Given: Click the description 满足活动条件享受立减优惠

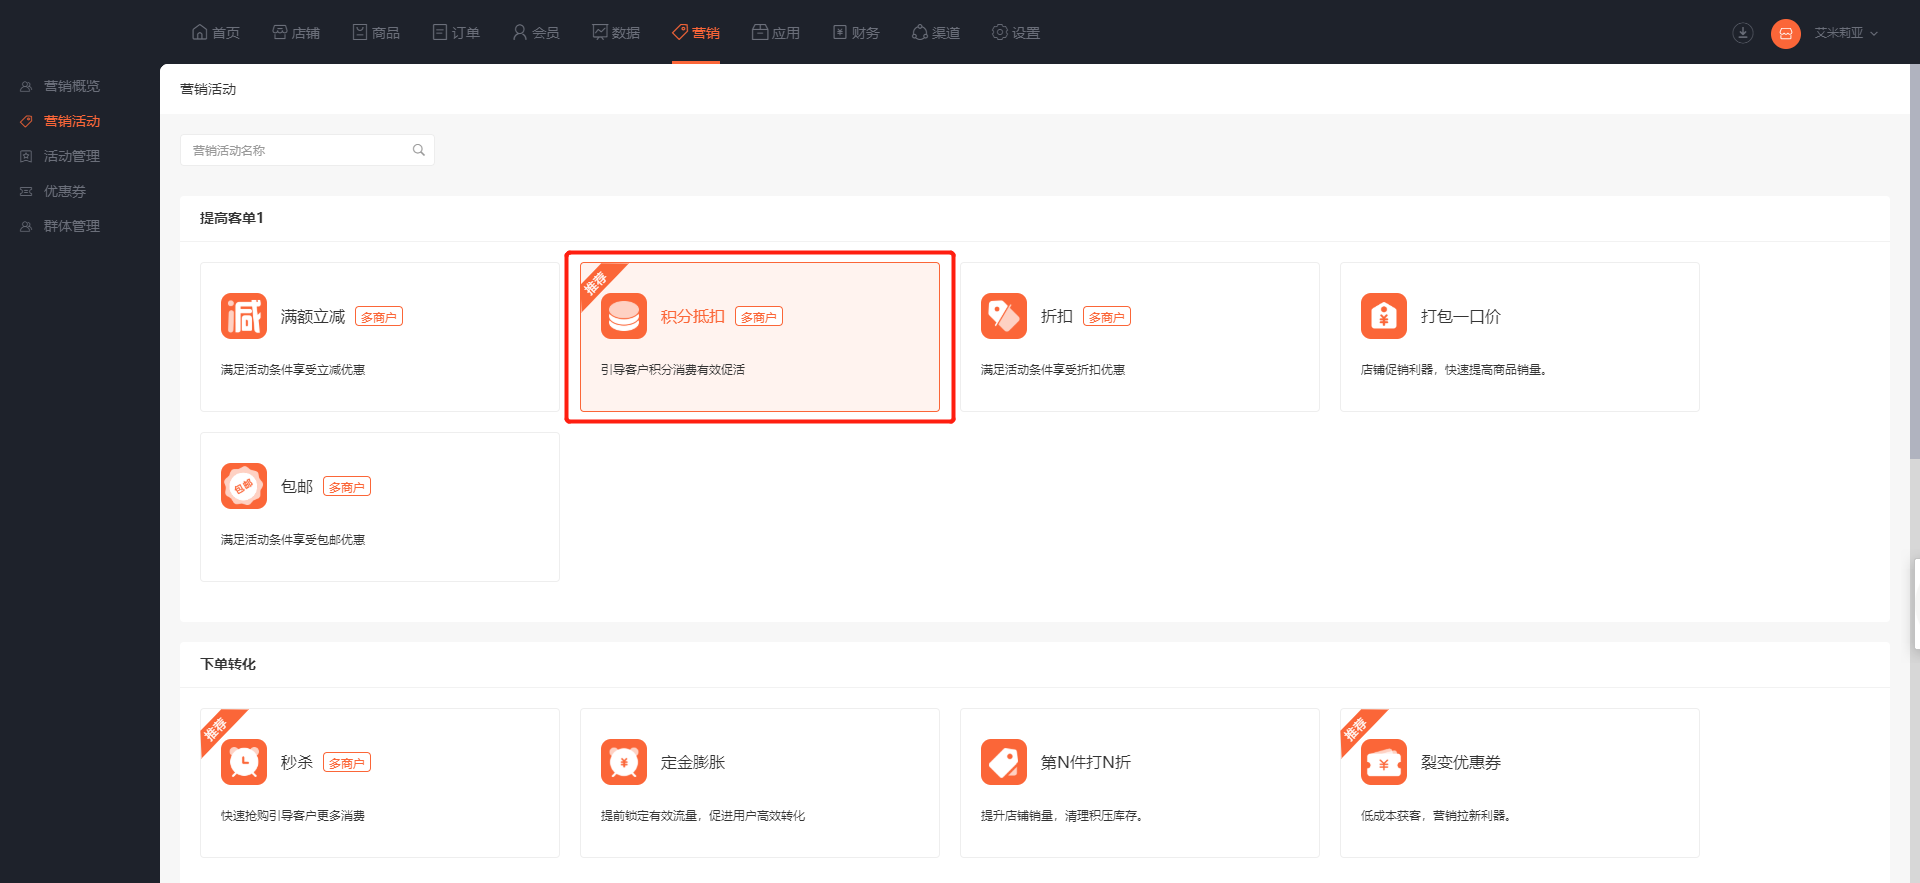Looking at the screenshot, I should pyautogui.click(x=293, y=370).
